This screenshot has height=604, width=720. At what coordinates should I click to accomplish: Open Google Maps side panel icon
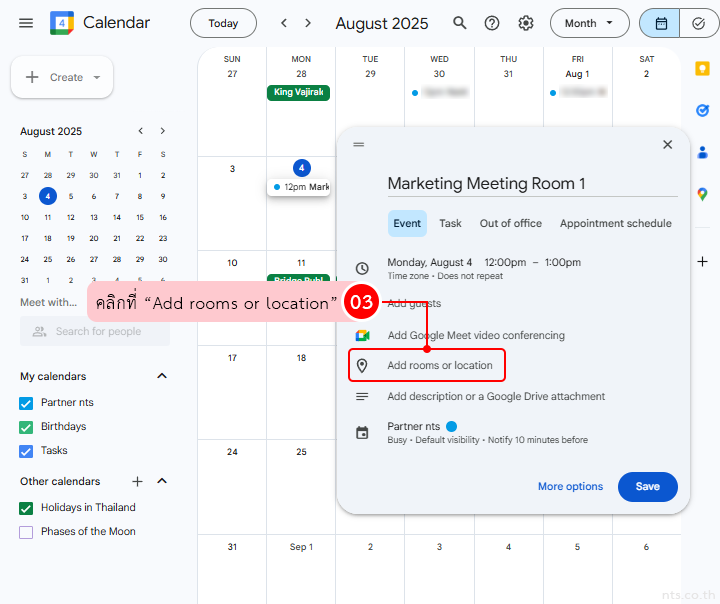pos(702,194)
